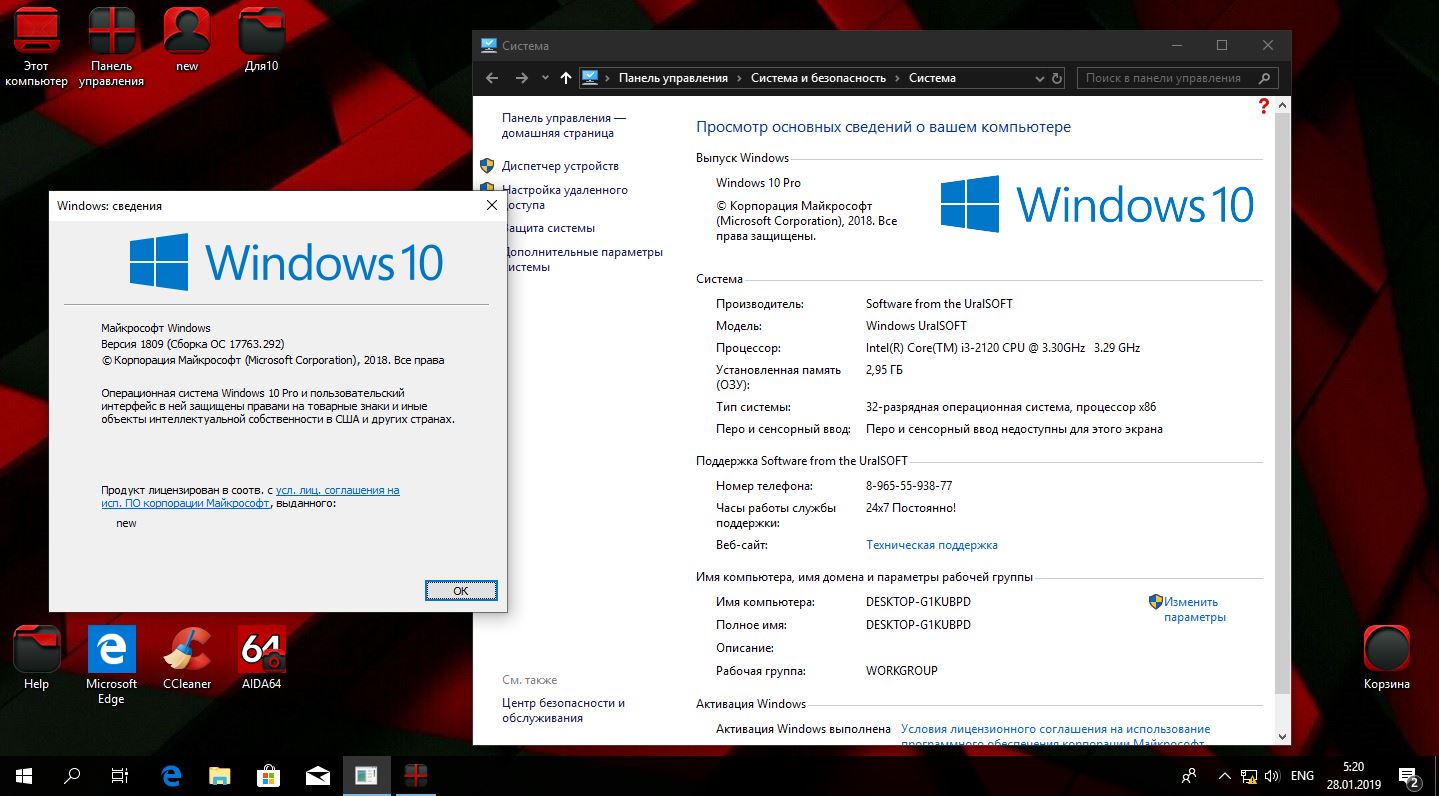Open Edge from the taskbar
The image size is (1439, 796).
pyautogui.click(x=171, y=775)
